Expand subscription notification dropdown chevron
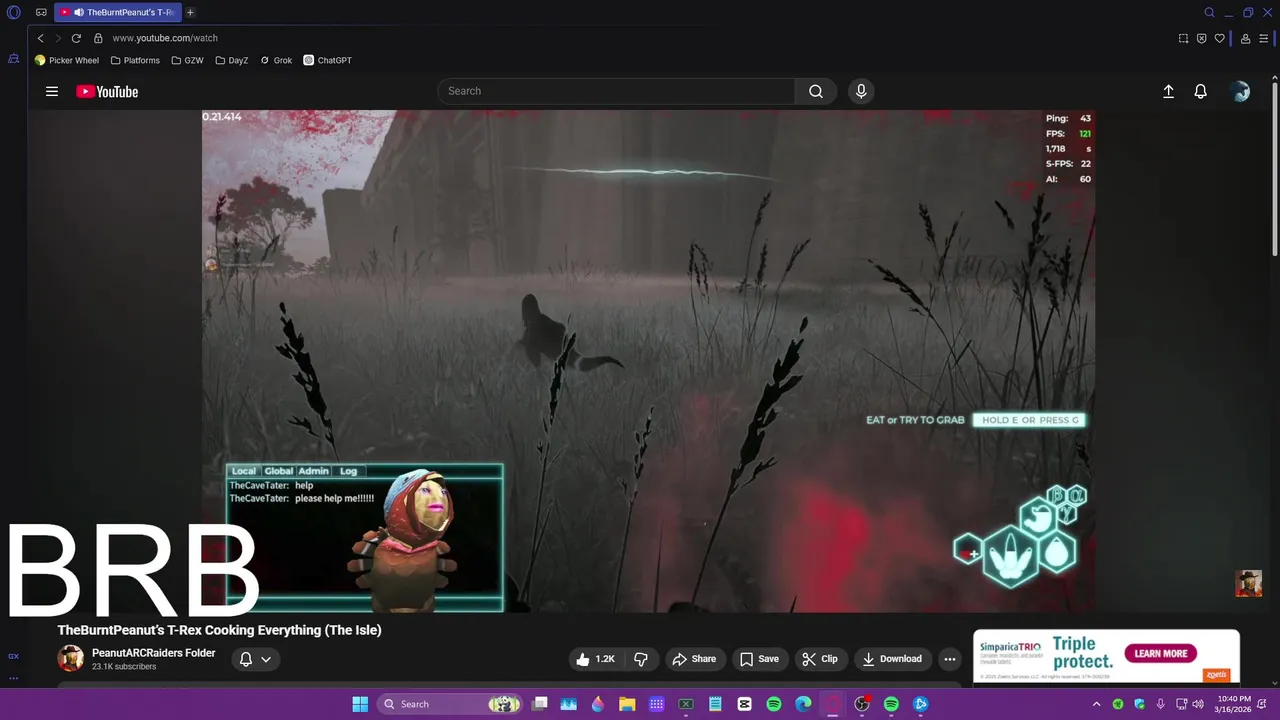1280x720 pixels. click(x=266, y=659)
